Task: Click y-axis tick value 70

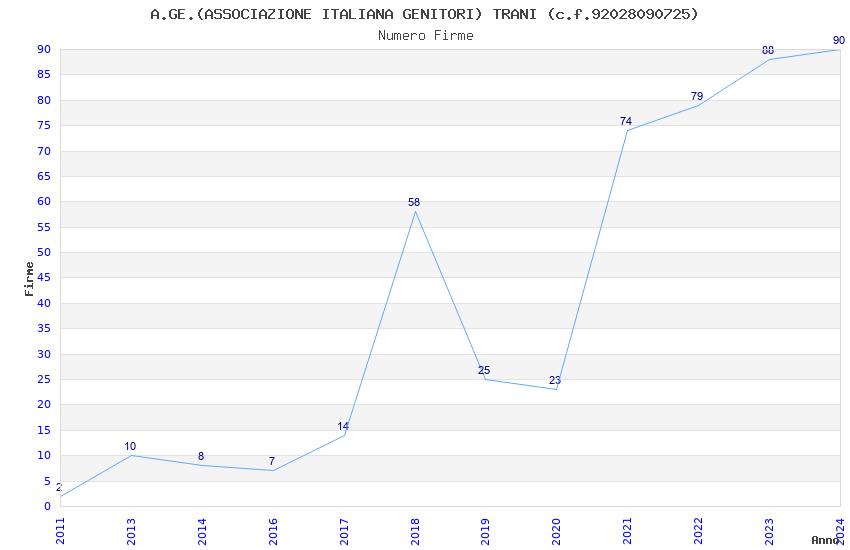Action: tap(44, 151)
